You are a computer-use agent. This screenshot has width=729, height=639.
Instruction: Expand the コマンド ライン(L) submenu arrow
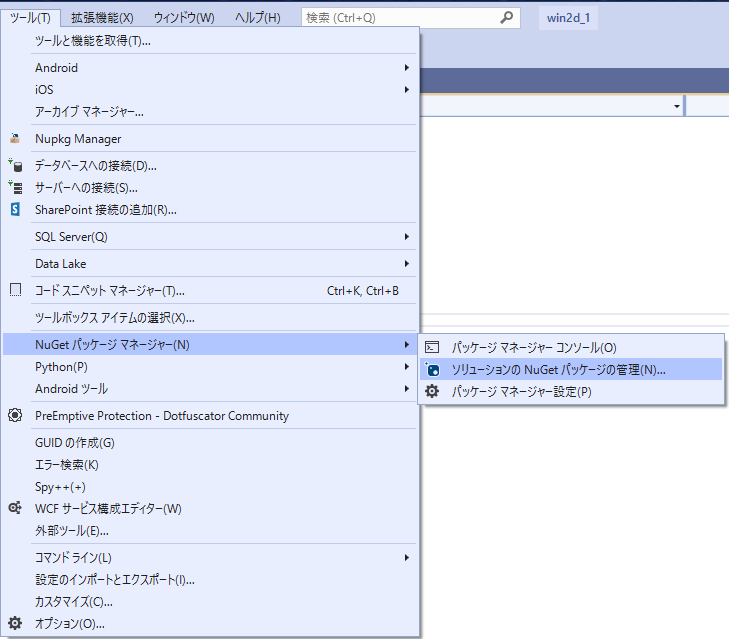tap(407, 558)
